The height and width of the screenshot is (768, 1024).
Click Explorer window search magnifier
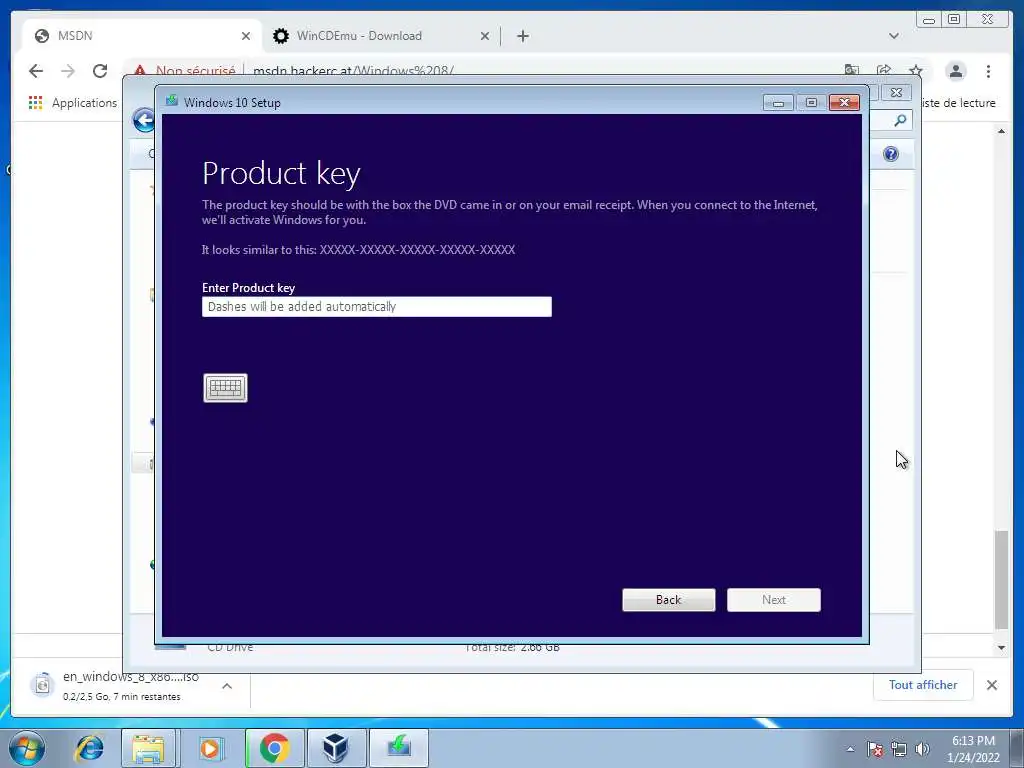point(900,120)
